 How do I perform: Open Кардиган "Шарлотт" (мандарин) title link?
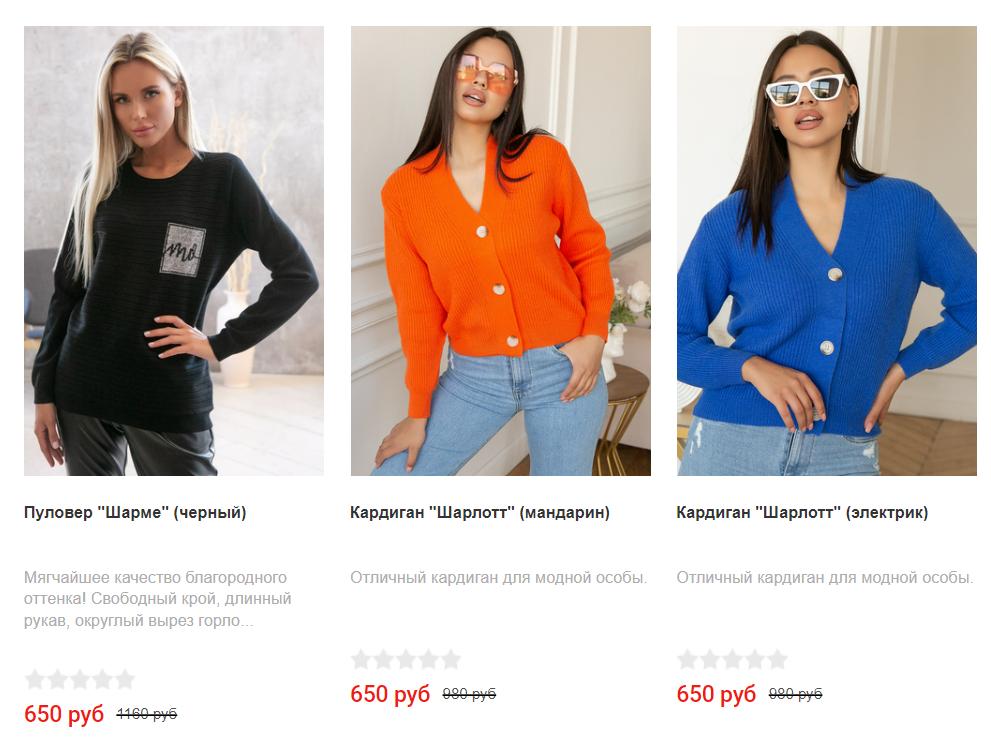click(480, 512)
